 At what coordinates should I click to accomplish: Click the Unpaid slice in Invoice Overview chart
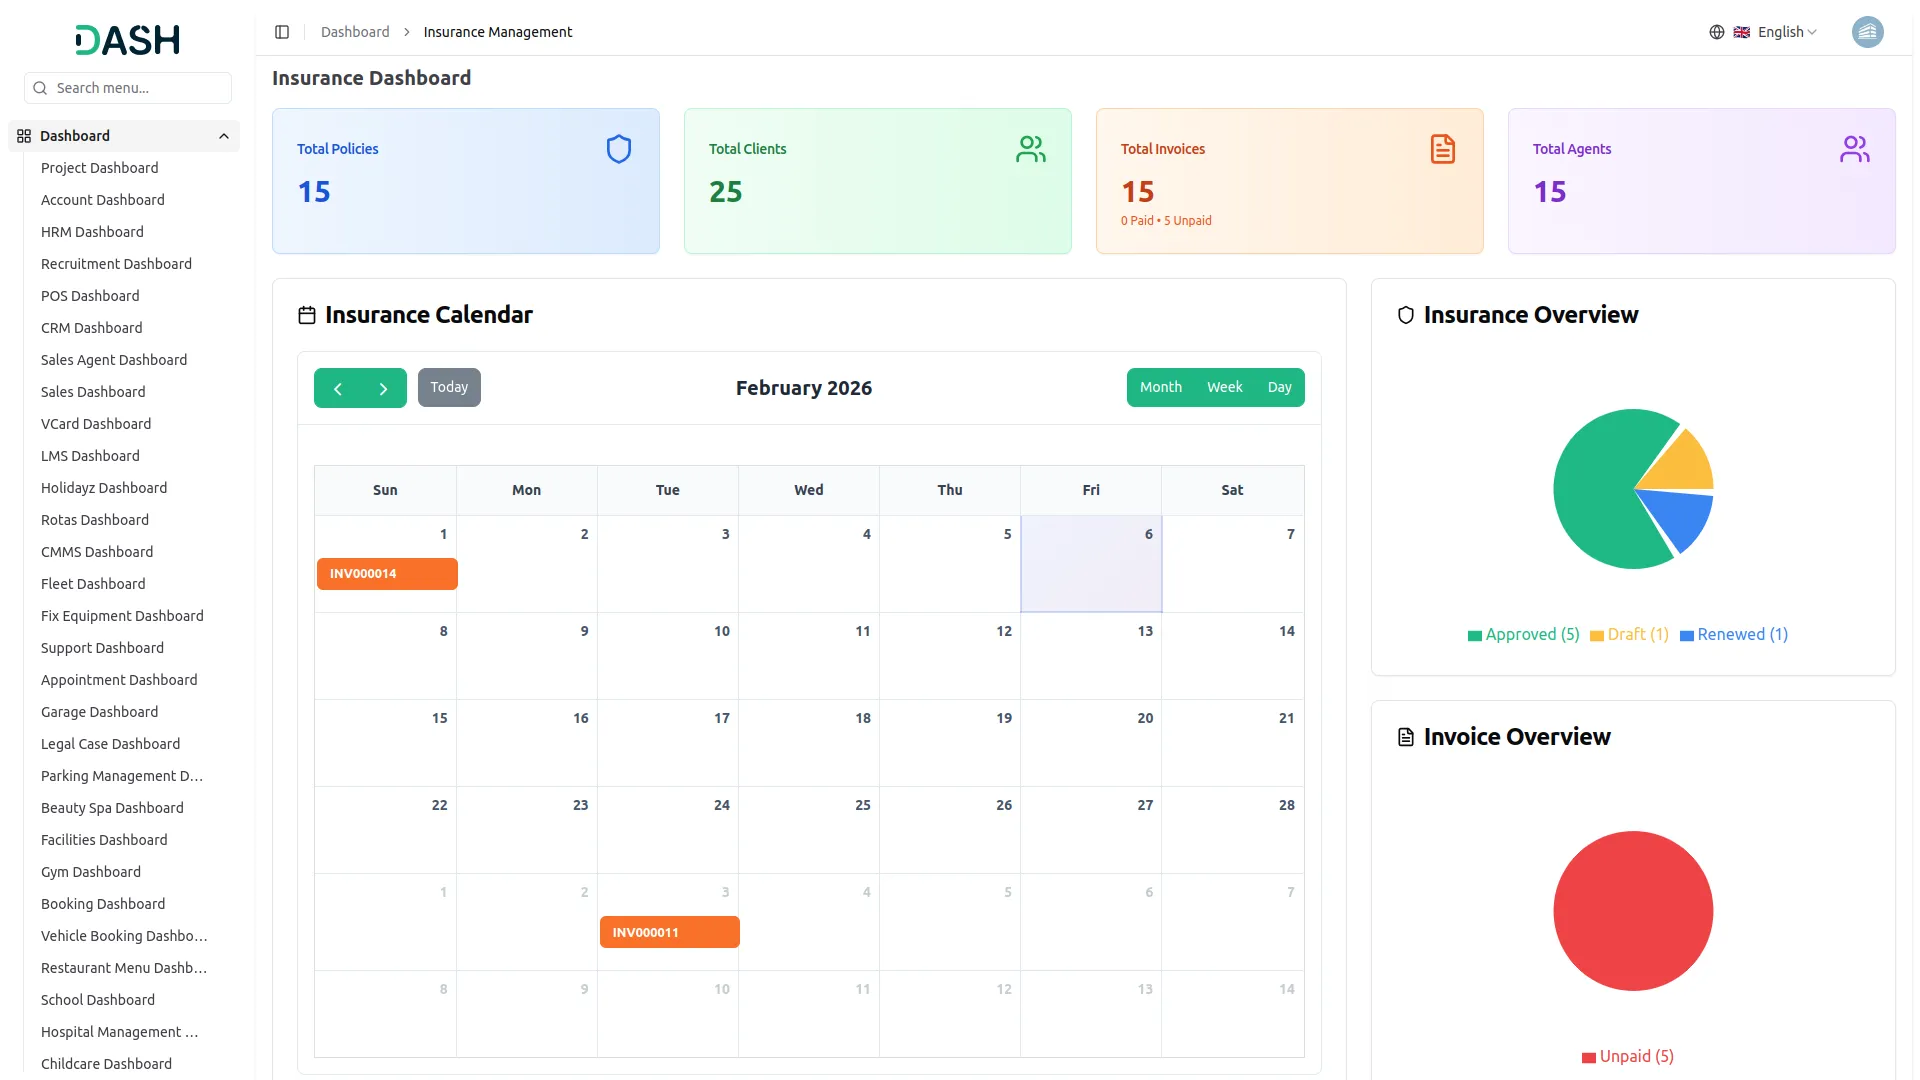(1632, 911)
